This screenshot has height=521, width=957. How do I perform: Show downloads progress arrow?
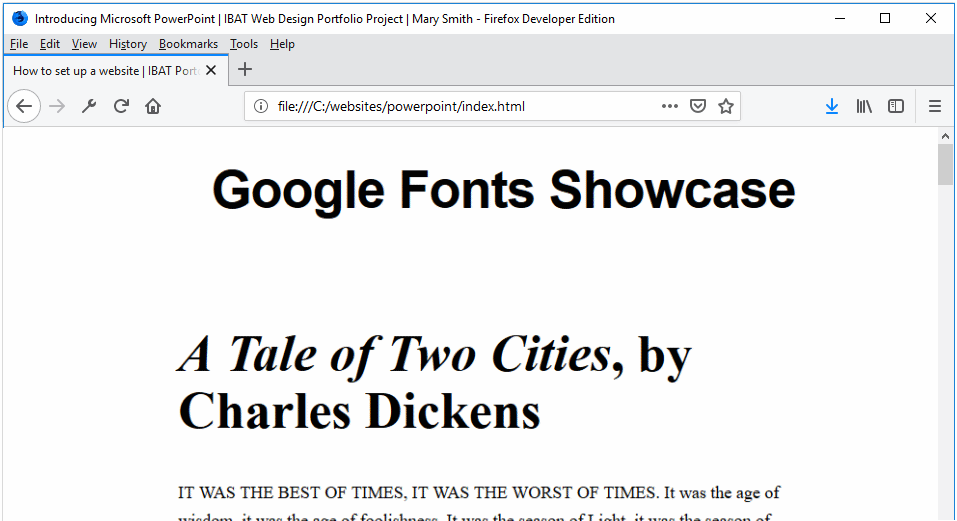[832, 106]
